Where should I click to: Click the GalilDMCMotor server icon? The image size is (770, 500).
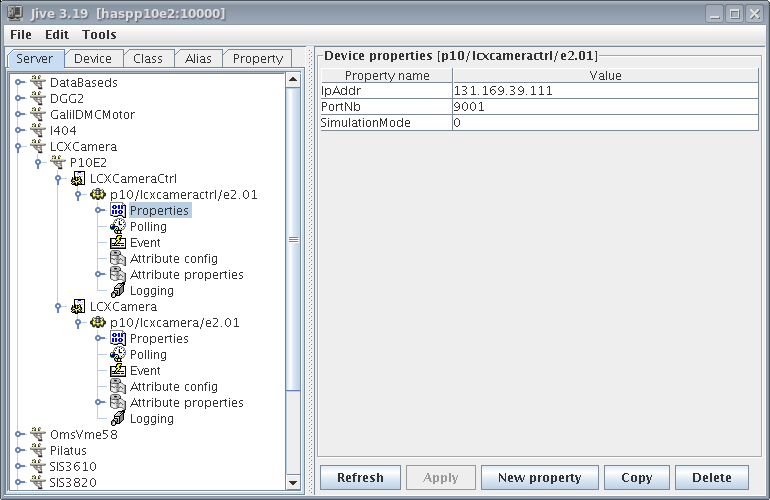[38, 114]
